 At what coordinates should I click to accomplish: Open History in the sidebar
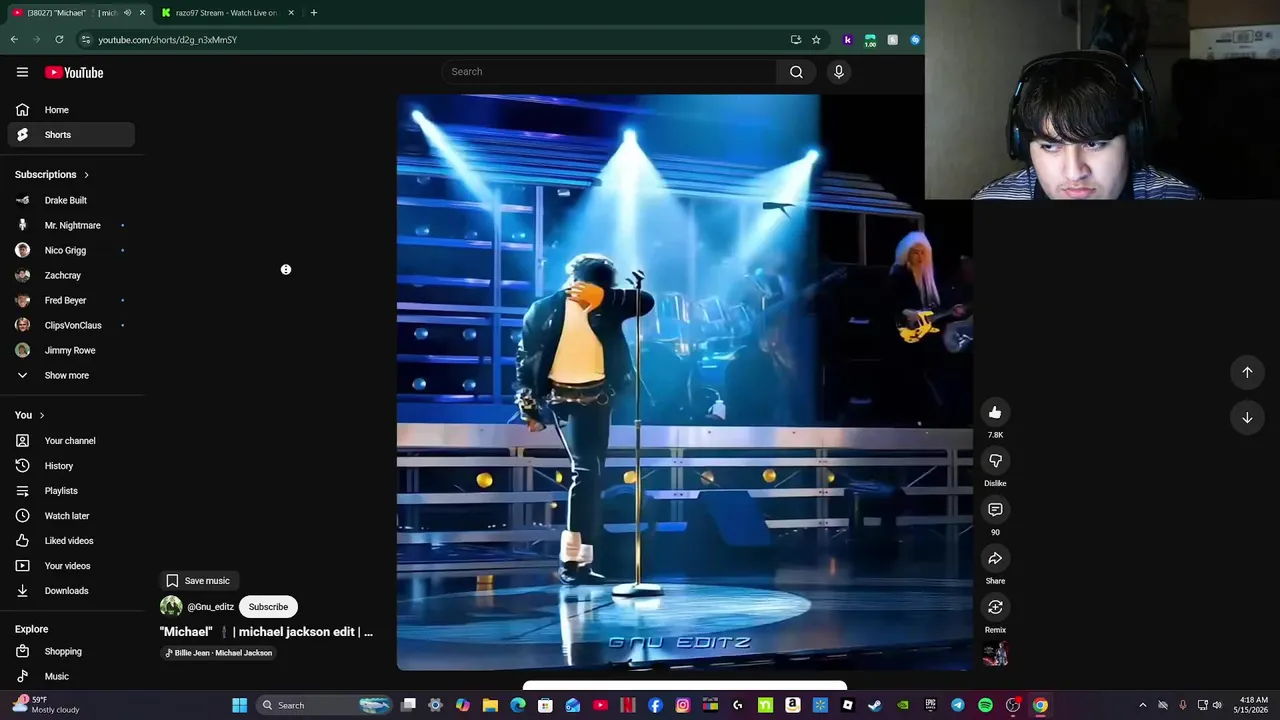tap(58, 466)
